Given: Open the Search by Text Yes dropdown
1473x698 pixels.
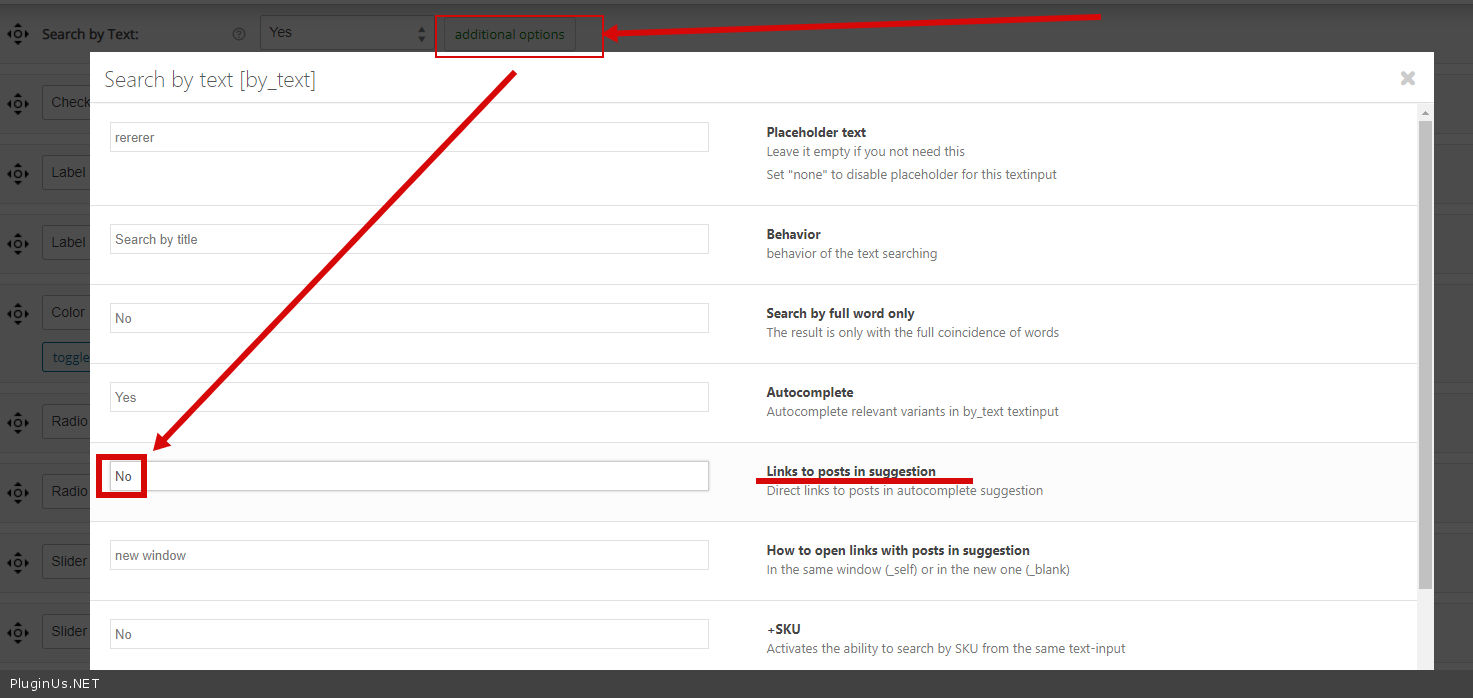Looking at the screenshot, I should (x=347, y=32).
